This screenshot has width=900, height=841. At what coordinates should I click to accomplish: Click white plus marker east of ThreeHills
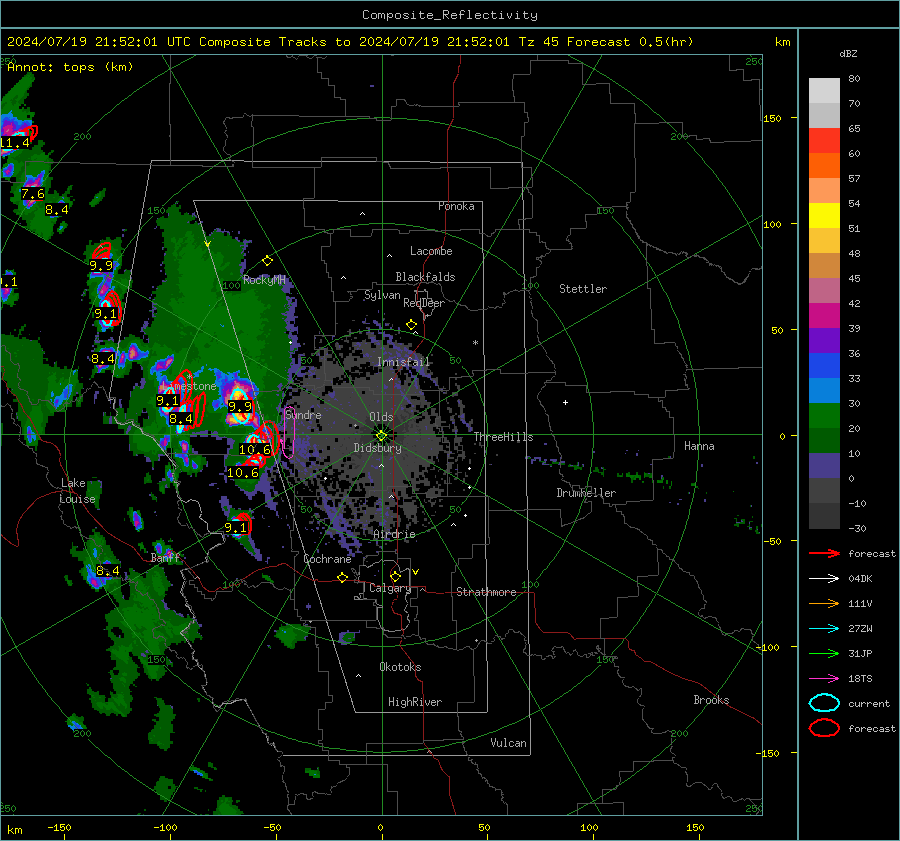click(x=565, y=402)
